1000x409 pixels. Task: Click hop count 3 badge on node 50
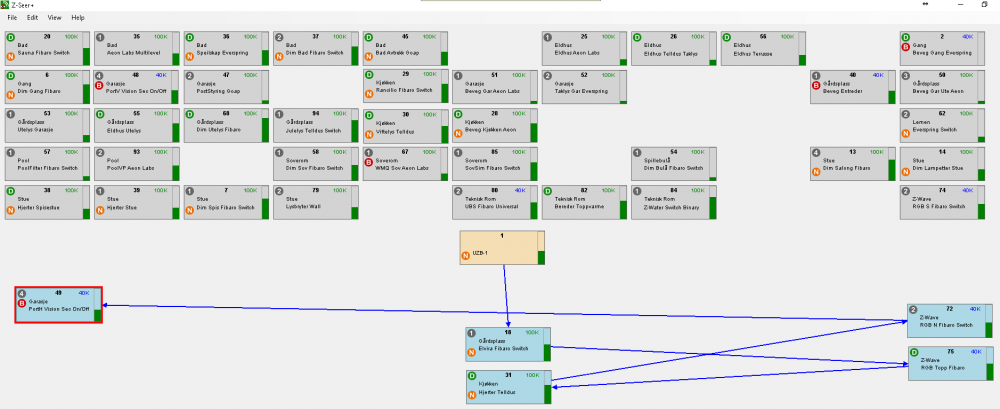pos(906,75)
